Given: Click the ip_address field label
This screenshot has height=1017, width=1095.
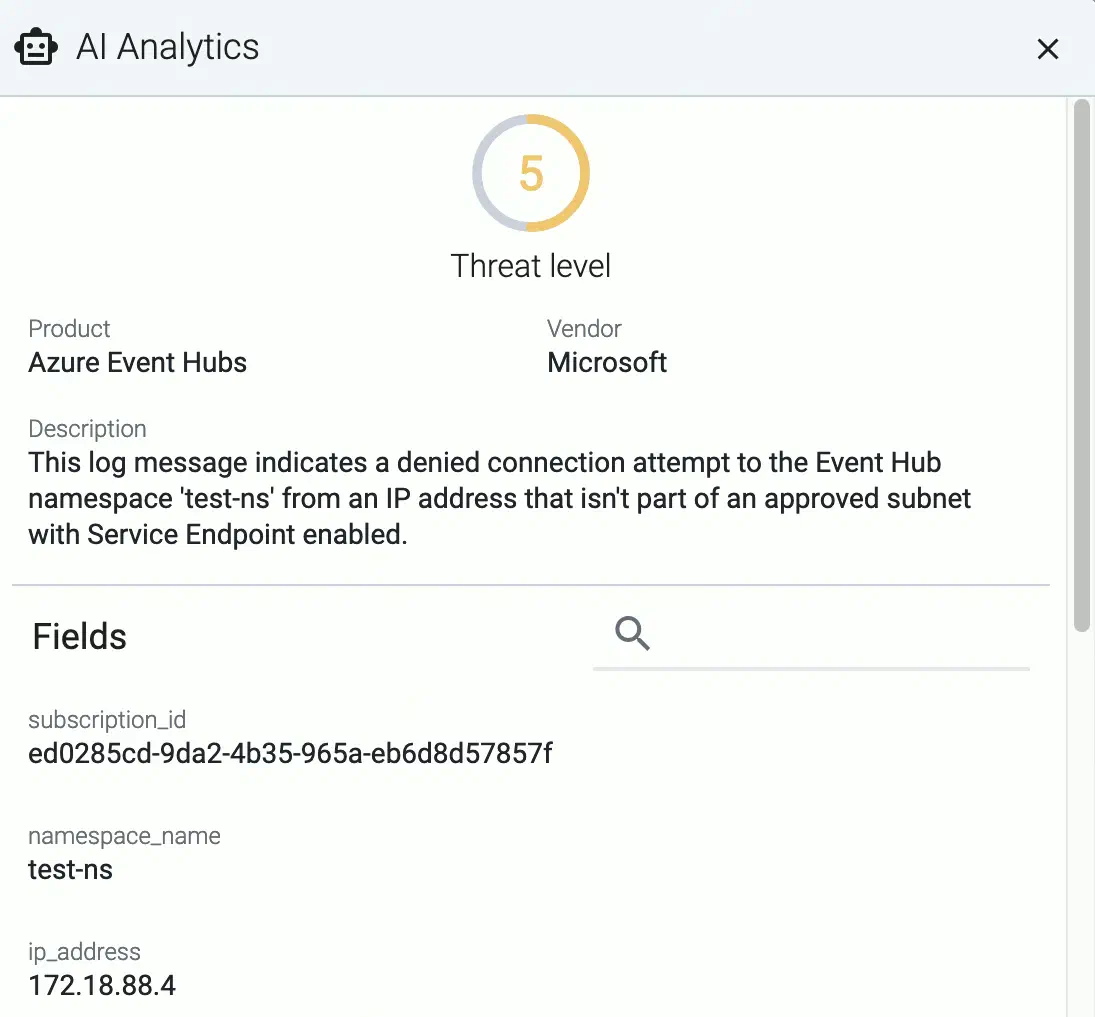Looking at the screenshot, I should (84, 951).
